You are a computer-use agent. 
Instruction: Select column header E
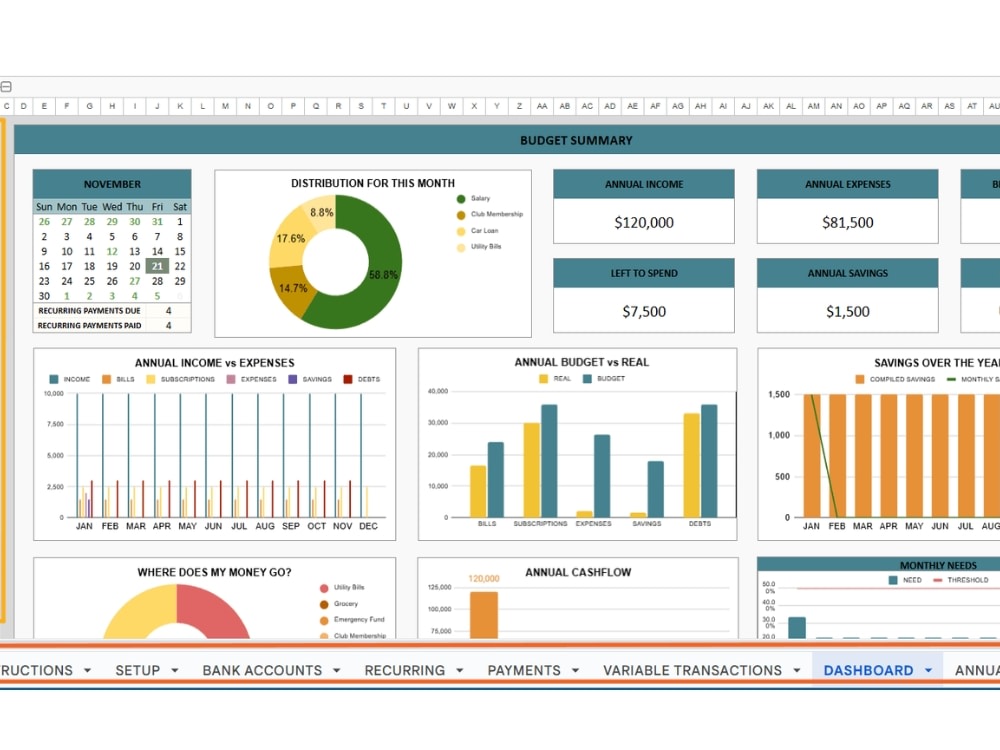tap(44, 106)
